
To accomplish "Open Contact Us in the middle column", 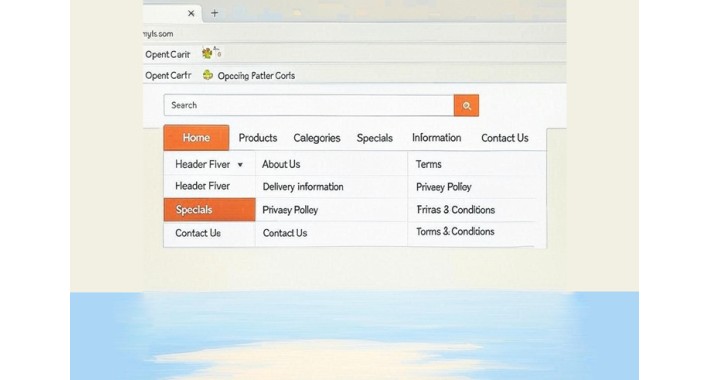I will point(285,233).
